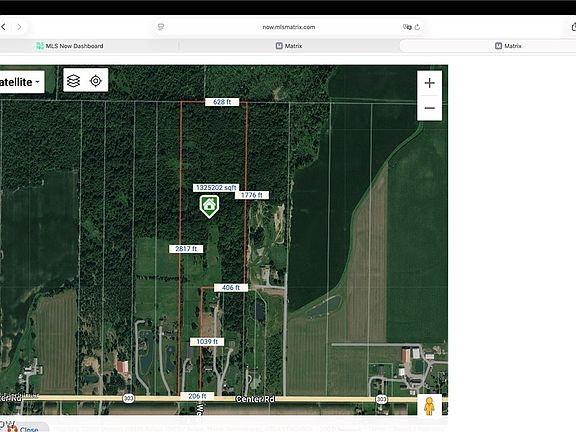Reload the page using refresh icon
576x432 pixels.
417,27
